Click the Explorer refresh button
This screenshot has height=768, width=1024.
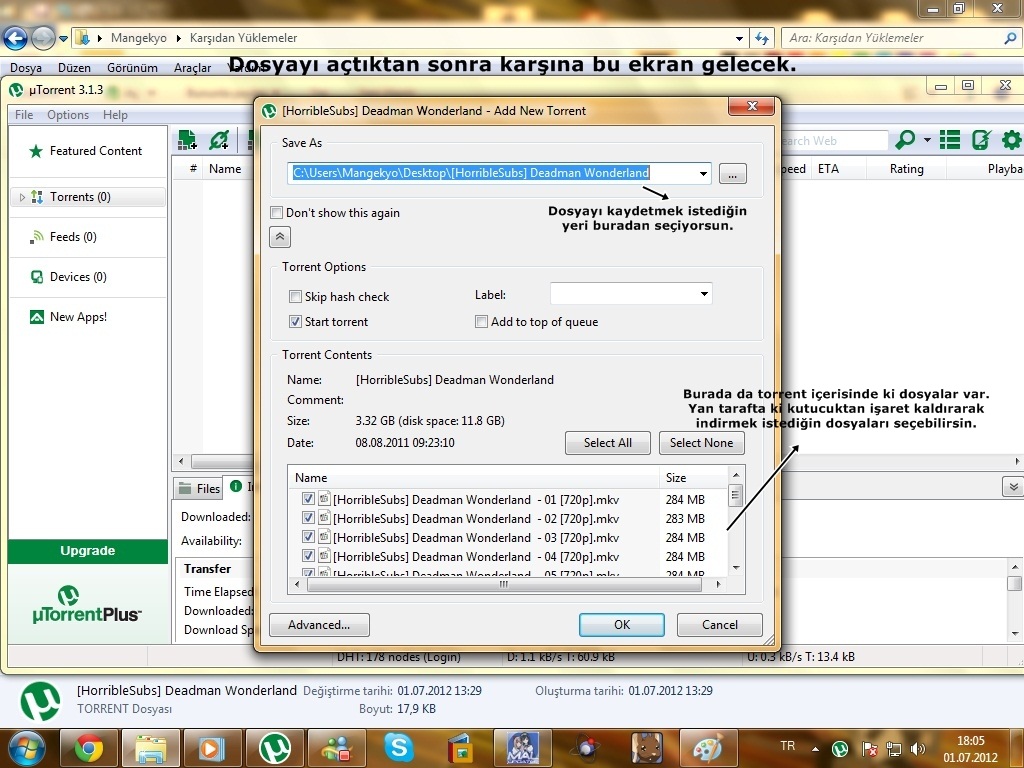pyautogui.click(x=762, y=38)
